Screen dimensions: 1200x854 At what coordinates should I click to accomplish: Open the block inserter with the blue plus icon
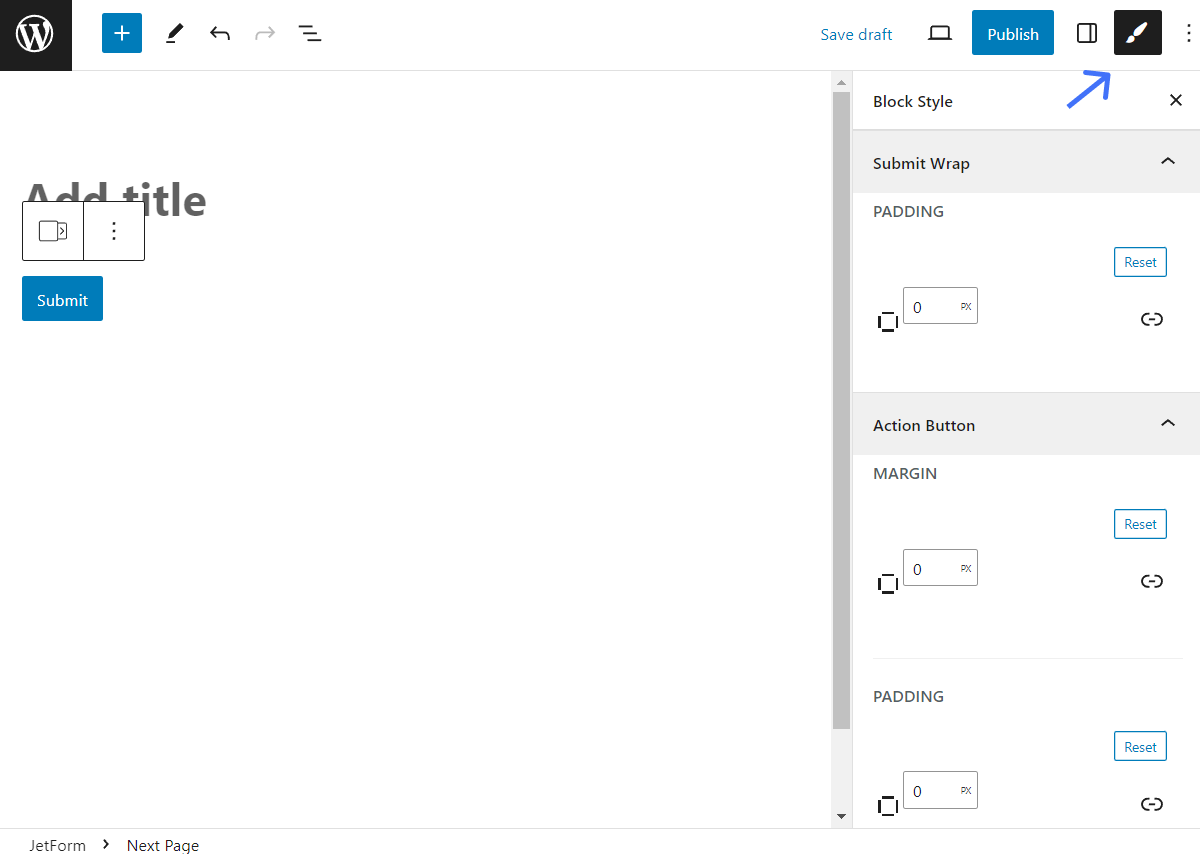point(121,33)
